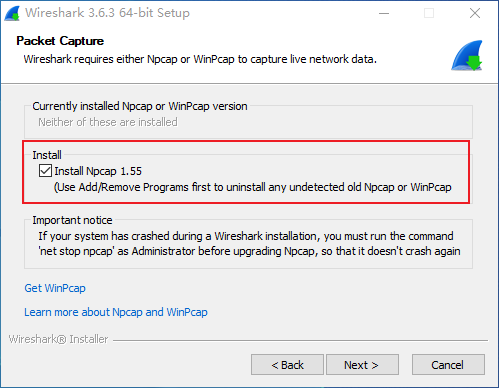
Task: Open Learn more about Npcap and WinPcap
Action: 116,312
